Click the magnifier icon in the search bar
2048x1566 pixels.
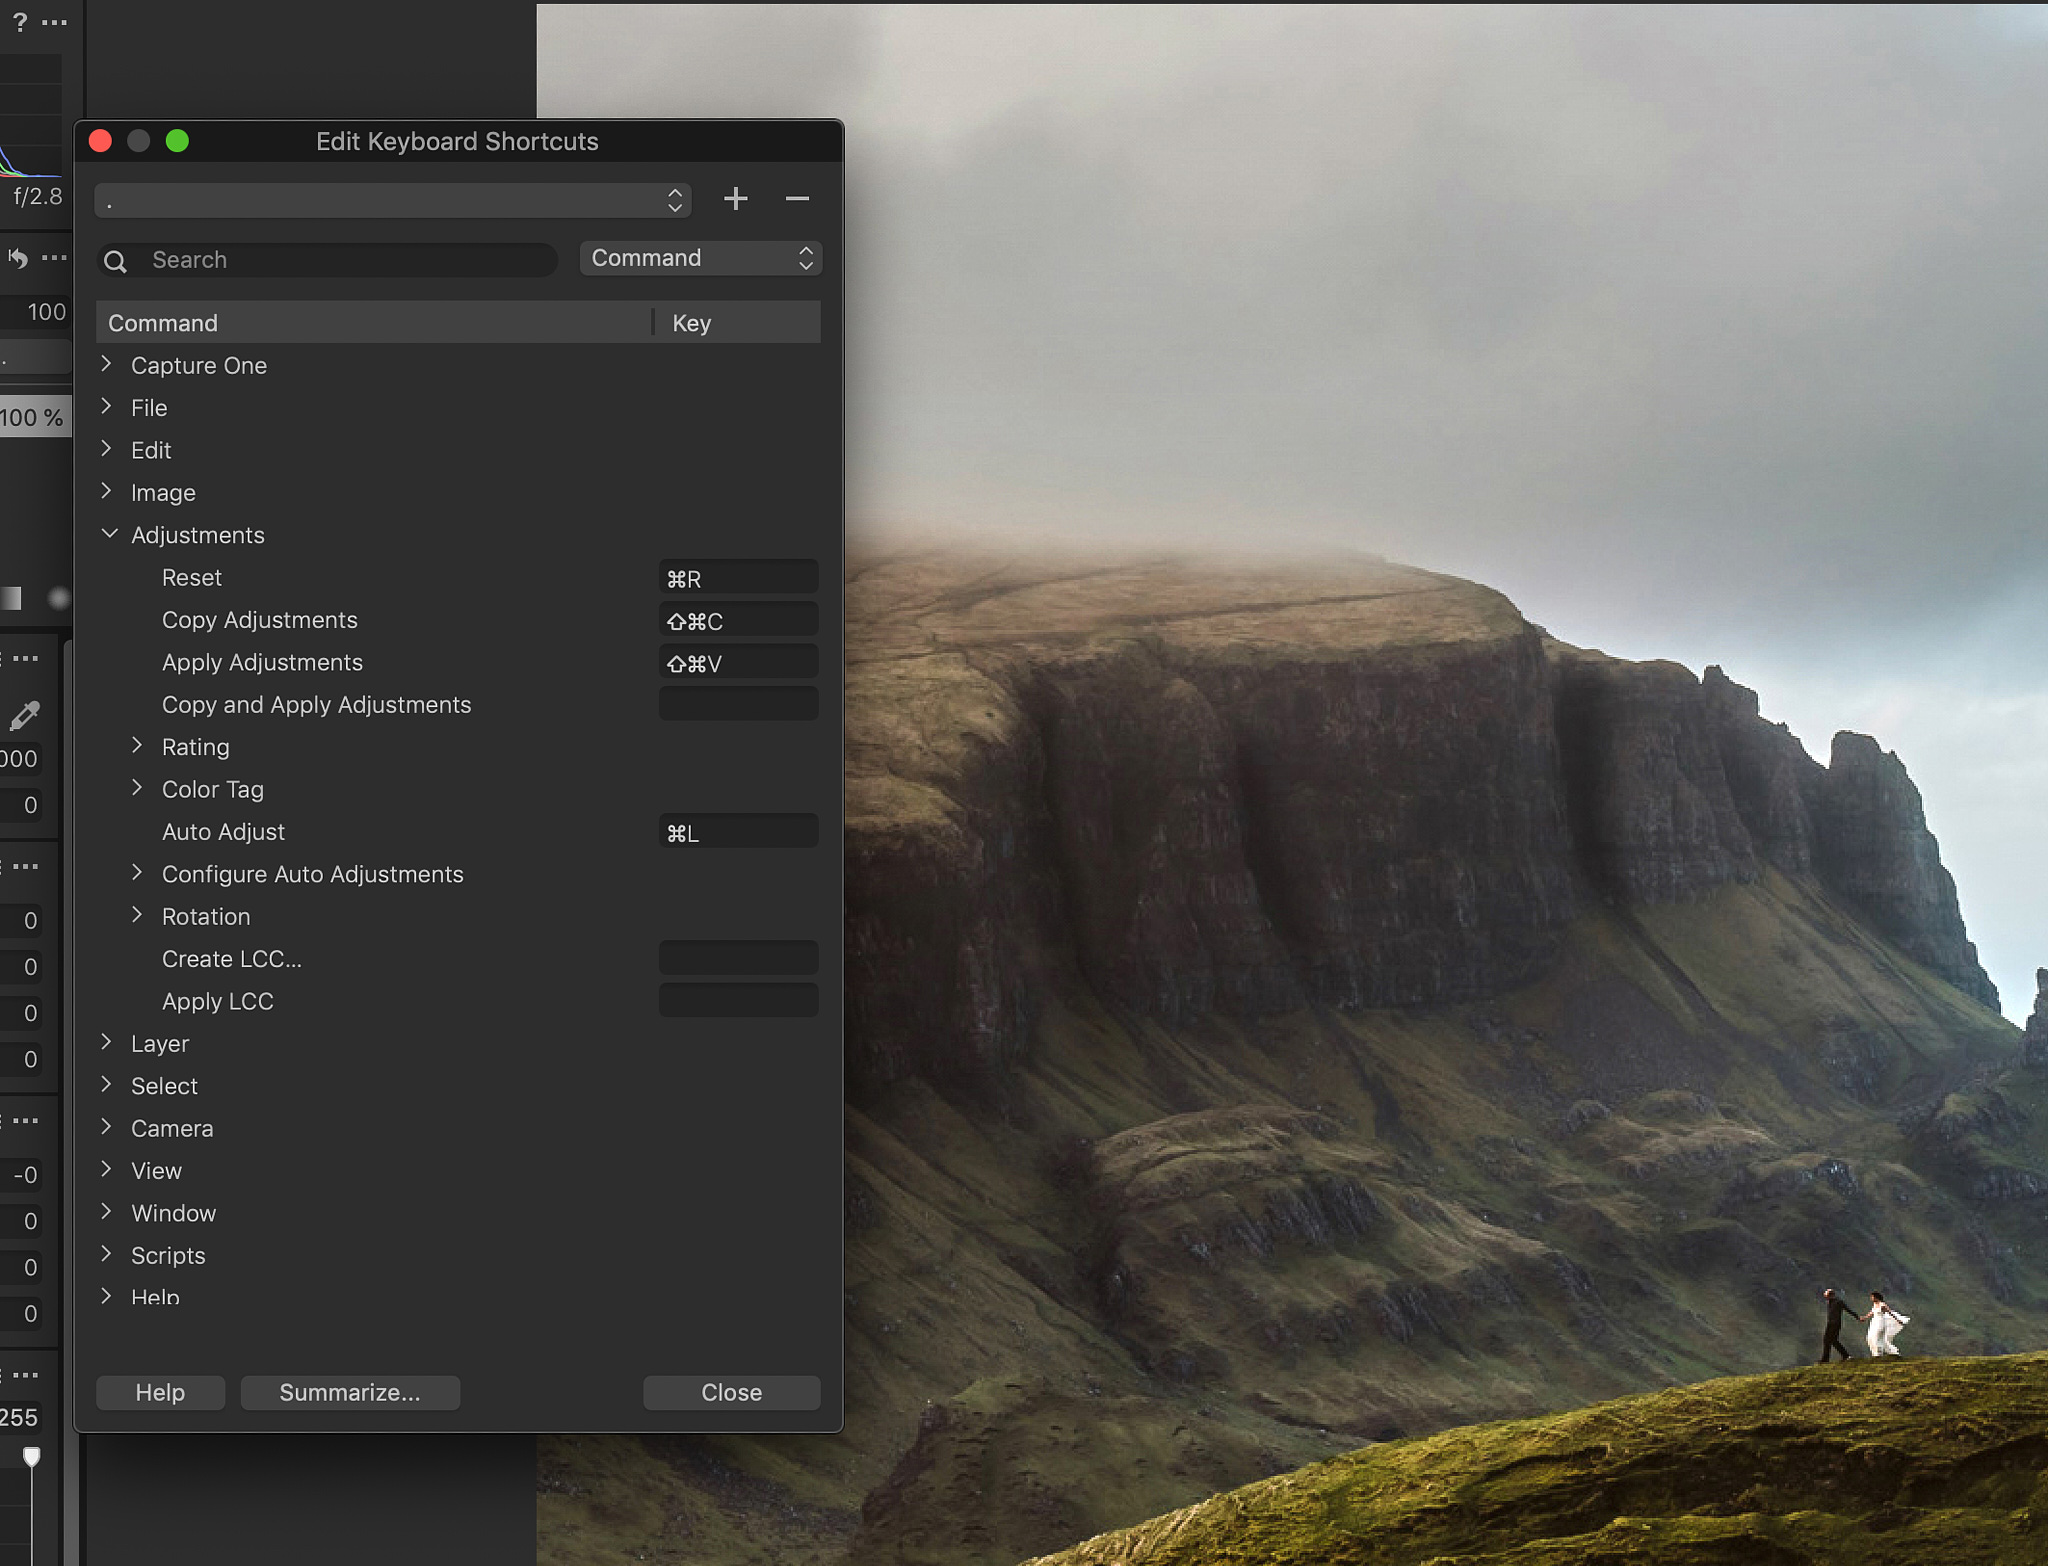click(x=117, y=260)
